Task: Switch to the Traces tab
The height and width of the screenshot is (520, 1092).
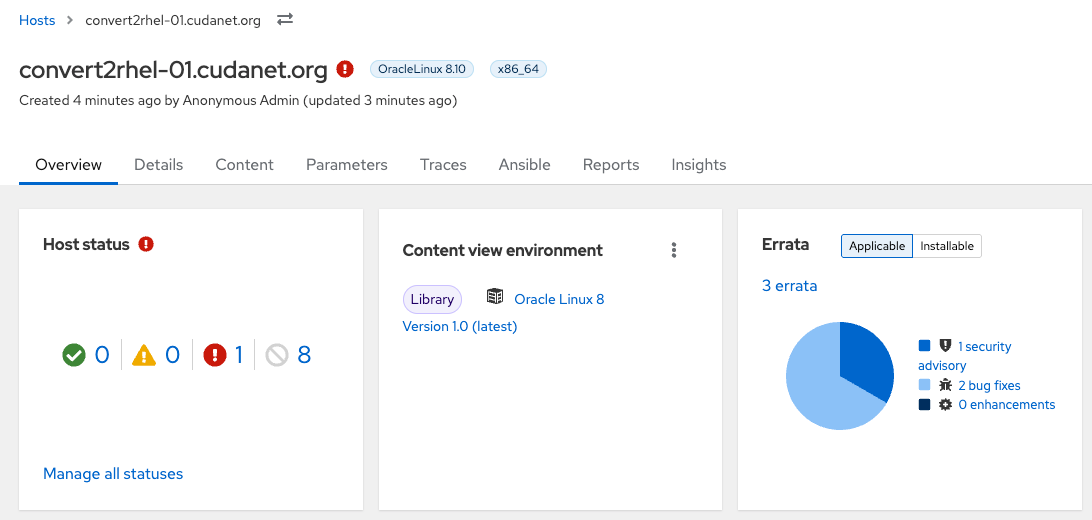Action: pos(443,165)
